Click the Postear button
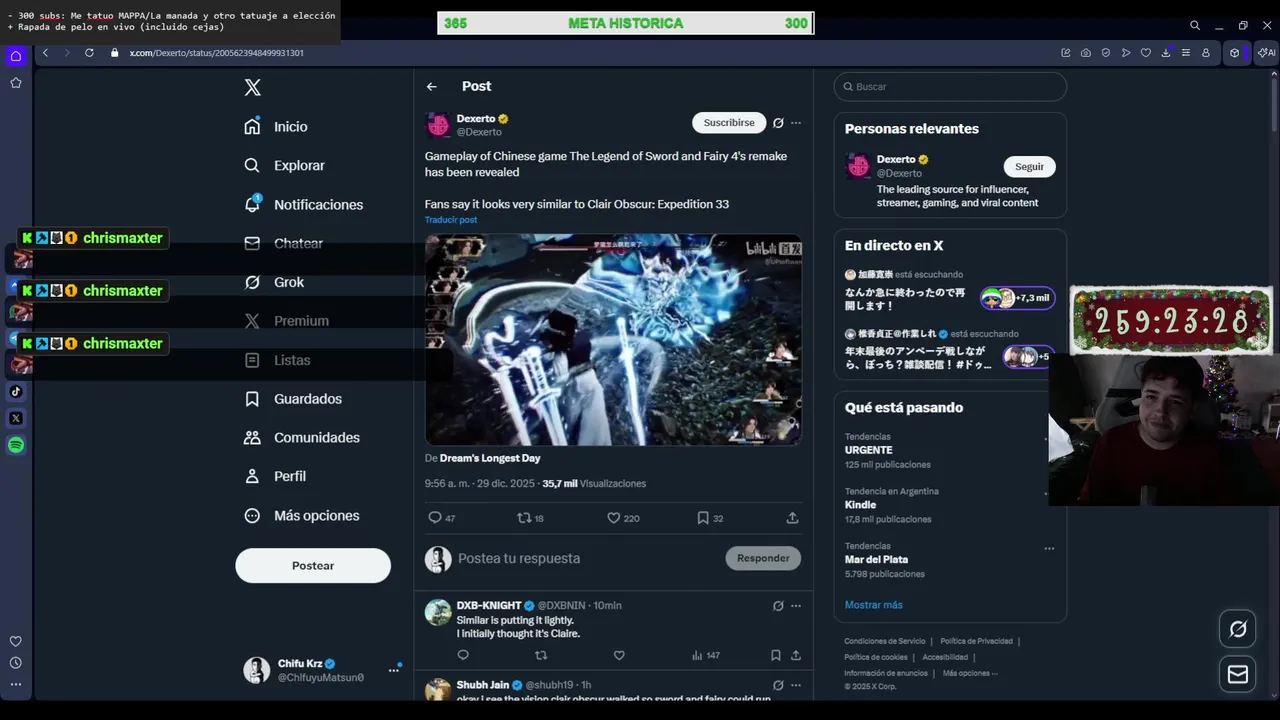 (x=313, y=566)
